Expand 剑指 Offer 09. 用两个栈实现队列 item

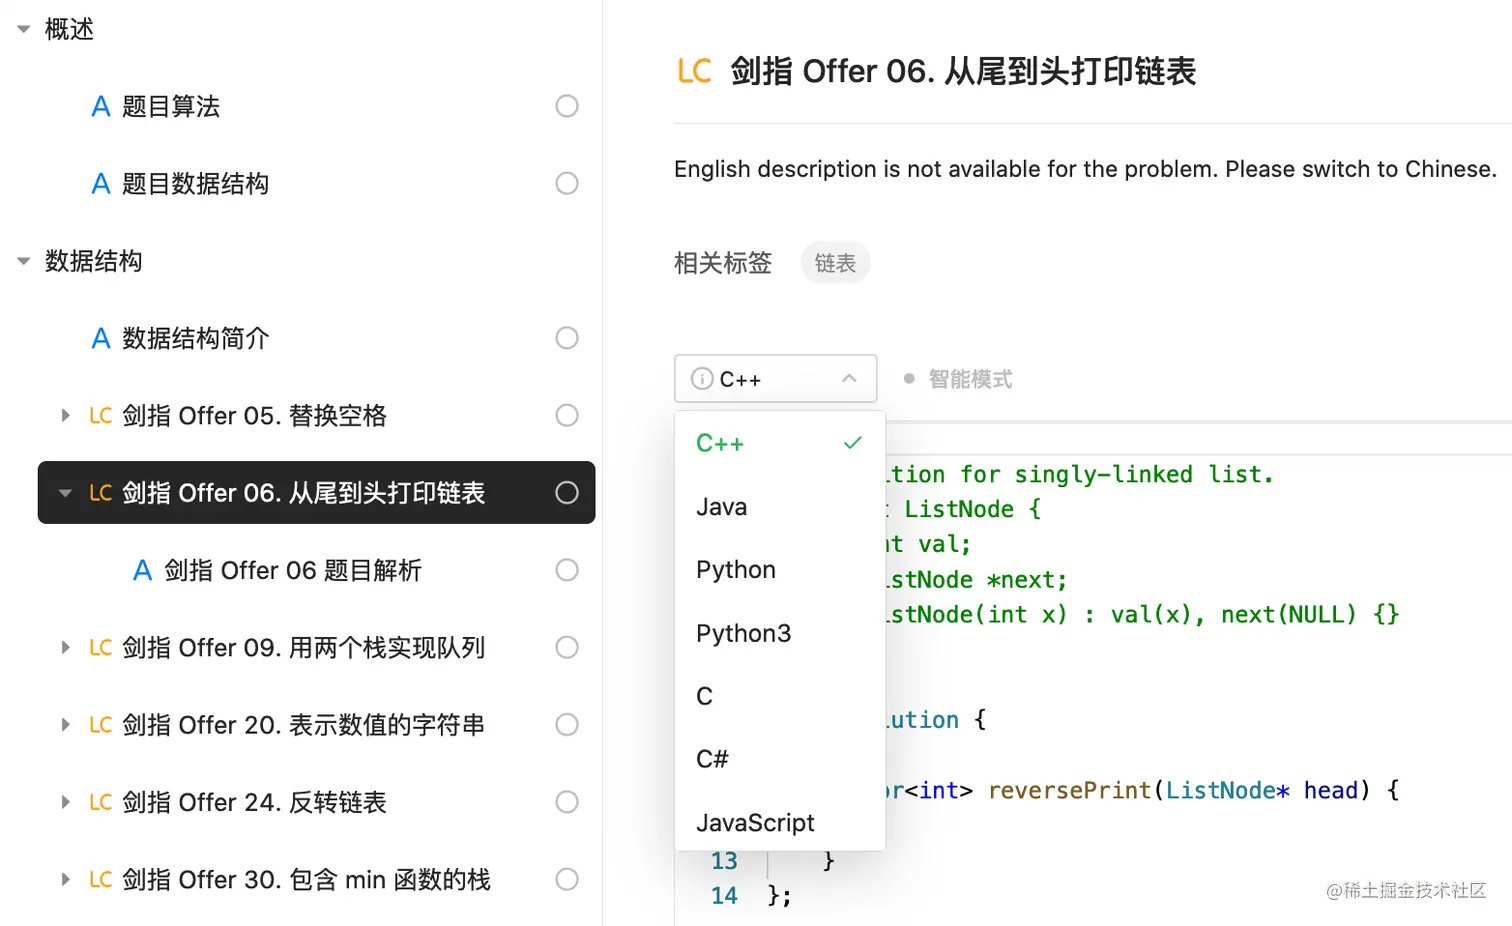click(65, 647)
